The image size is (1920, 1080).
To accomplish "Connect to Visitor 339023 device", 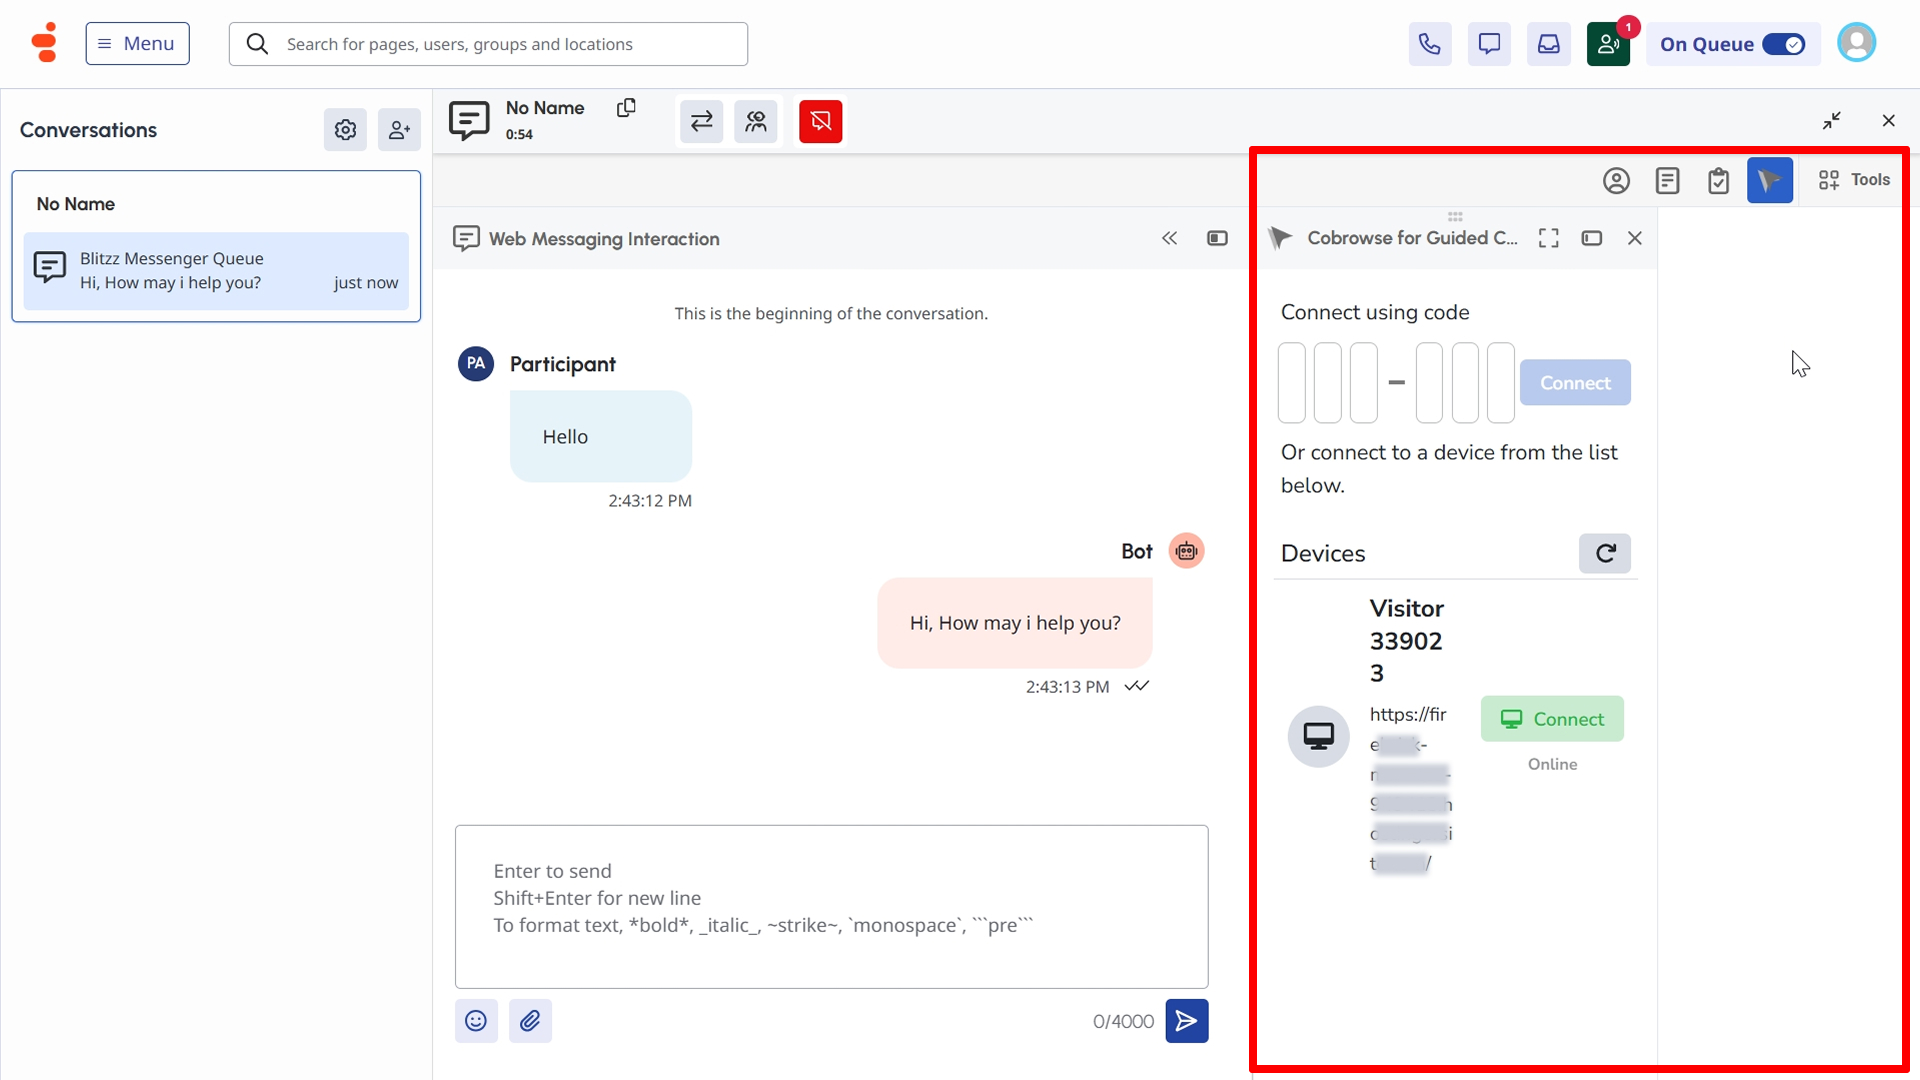I will 1552,719.
